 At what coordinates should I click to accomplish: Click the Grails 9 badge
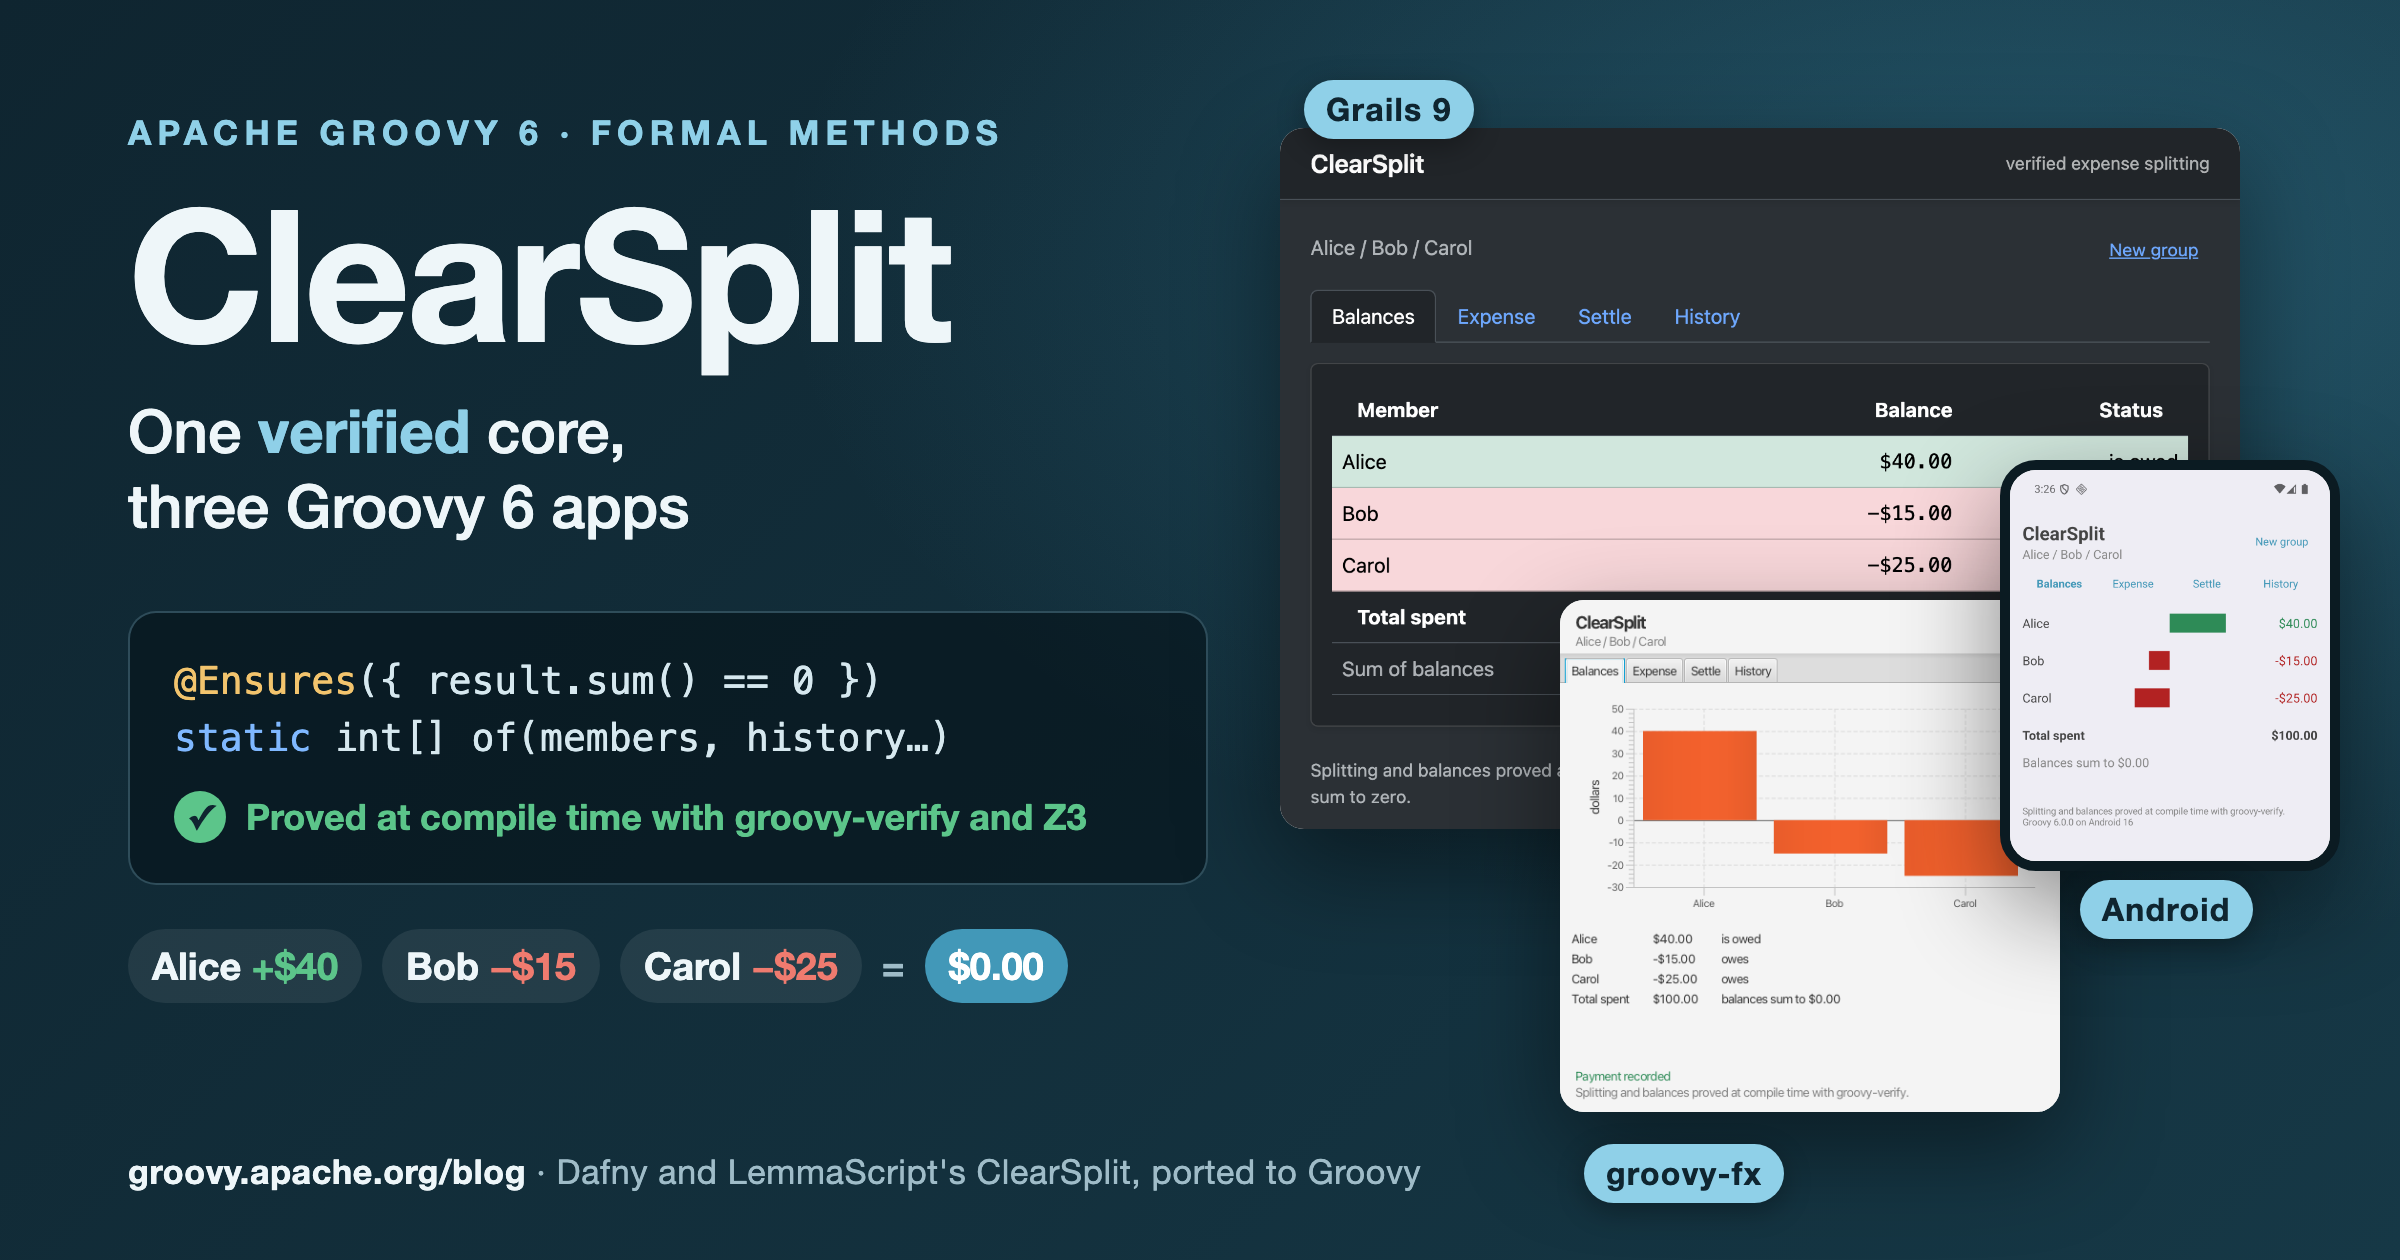tap(1388, 109)
